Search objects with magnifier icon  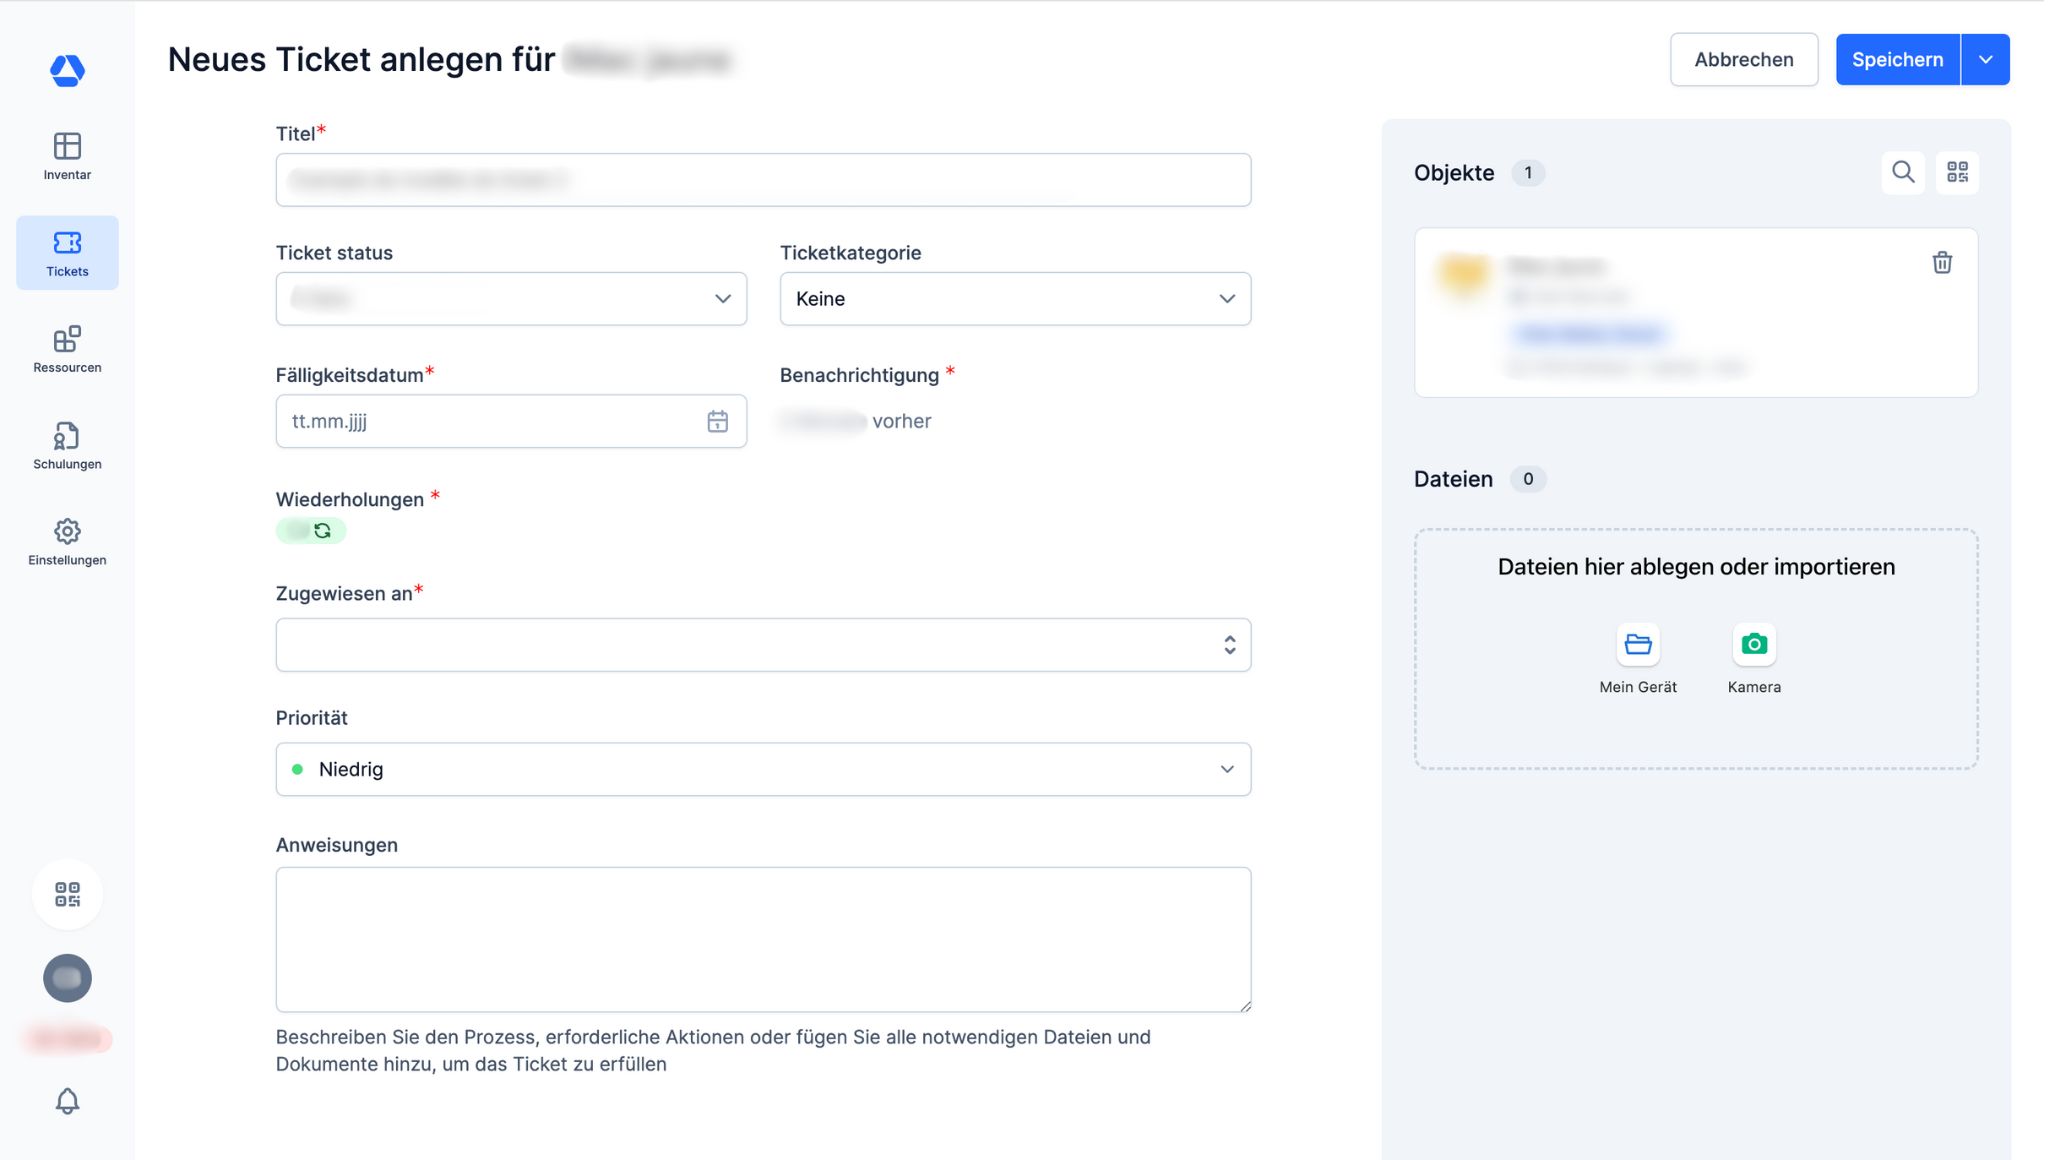[1903, 172]
